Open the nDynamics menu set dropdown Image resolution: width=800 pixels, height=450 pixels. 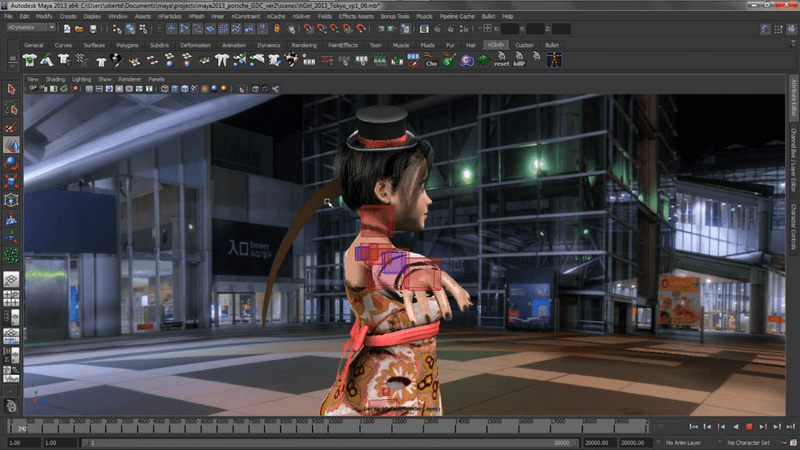coord(30,29)
